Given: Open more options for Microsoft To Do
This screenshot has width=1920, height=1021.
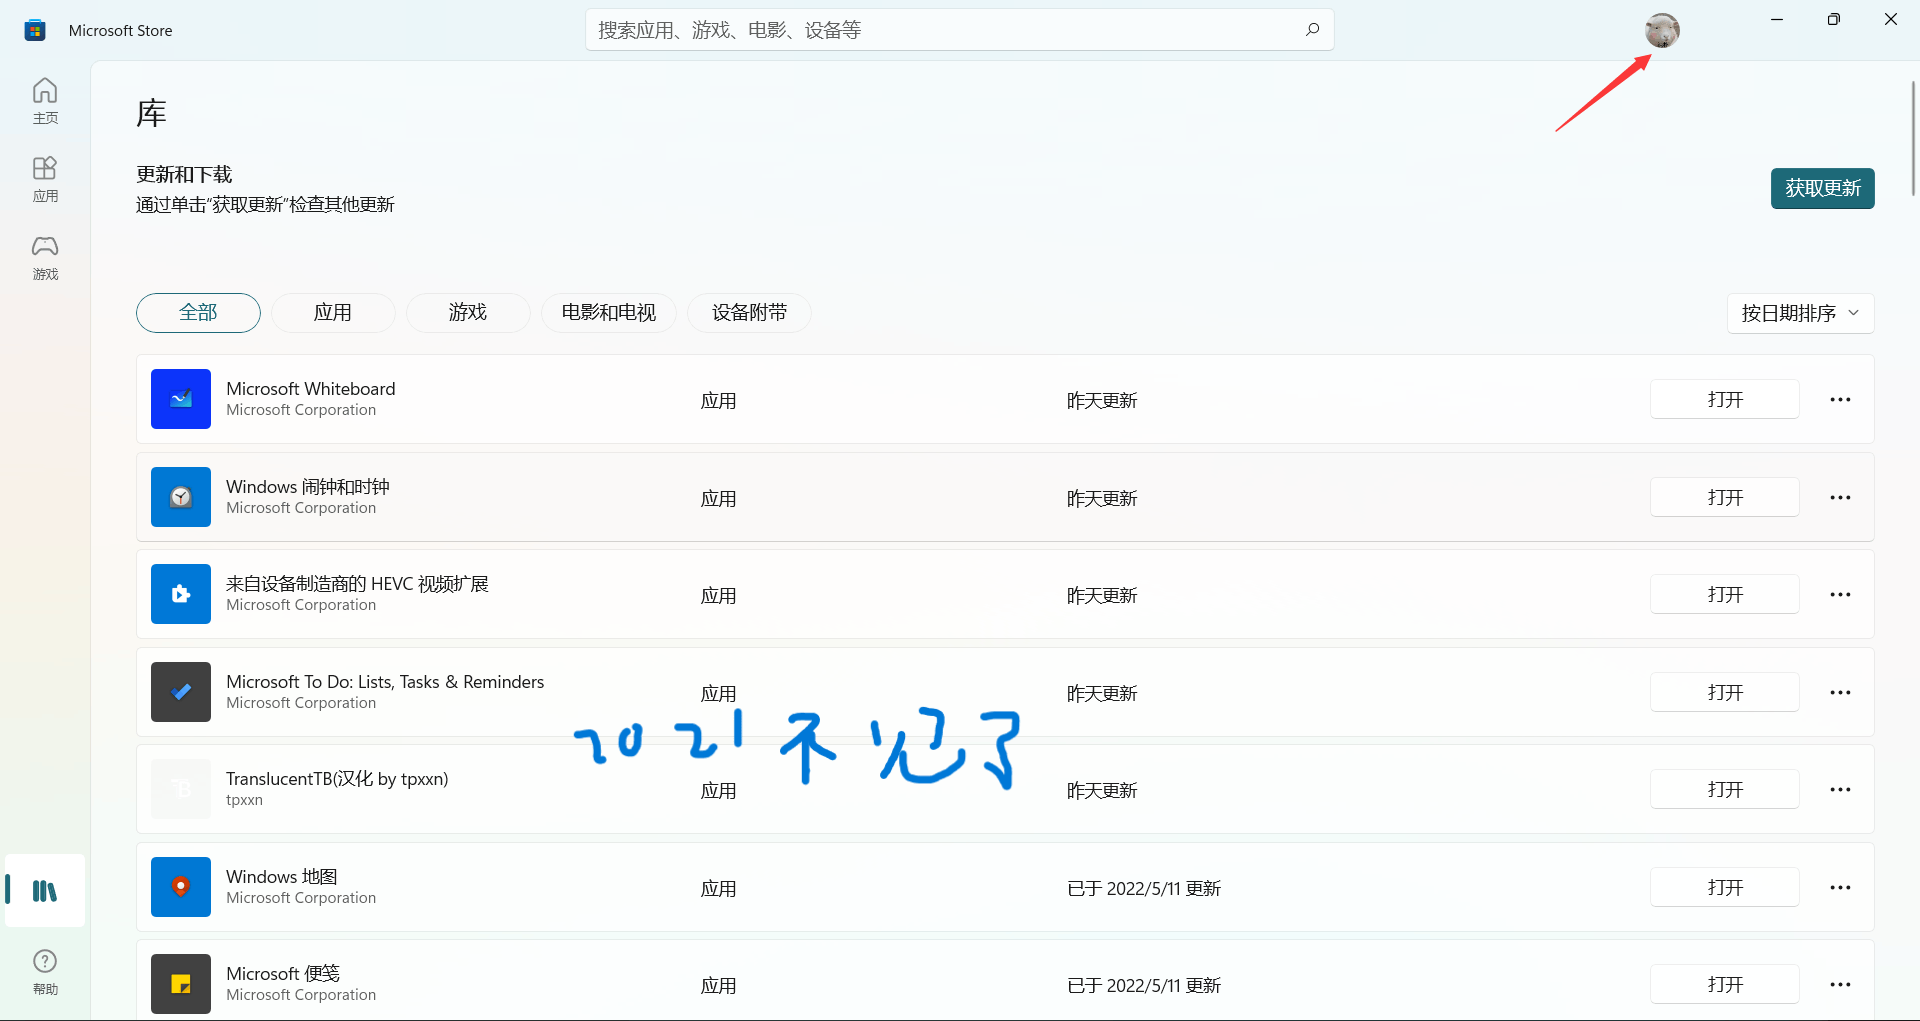Looking at the screenshot, I should pos(1840,692).
